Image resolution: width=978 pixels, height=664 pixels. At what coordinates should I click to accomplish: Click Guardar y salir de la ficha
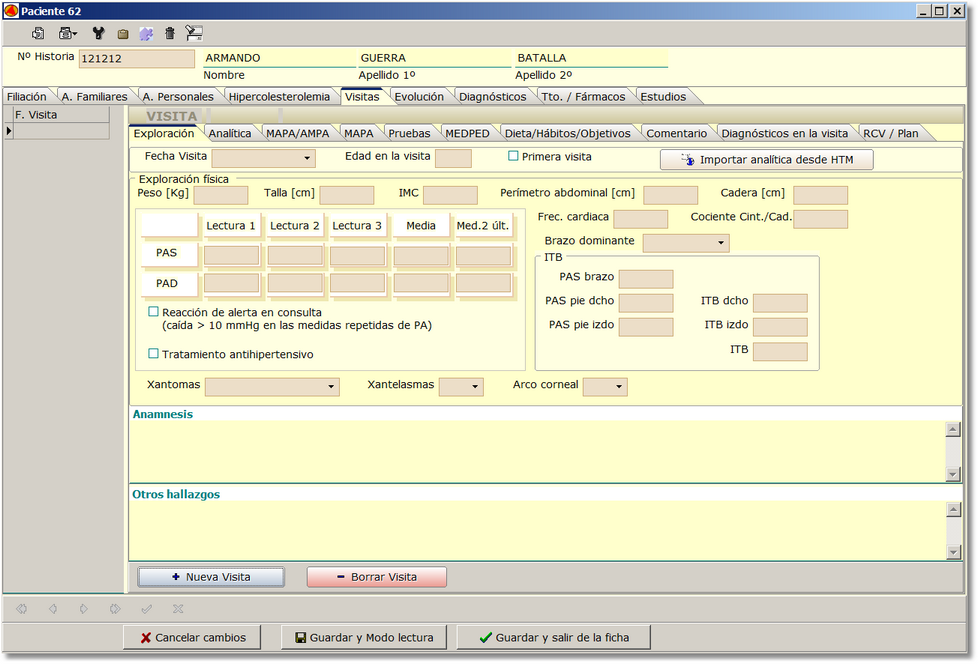tap(554, 637)
